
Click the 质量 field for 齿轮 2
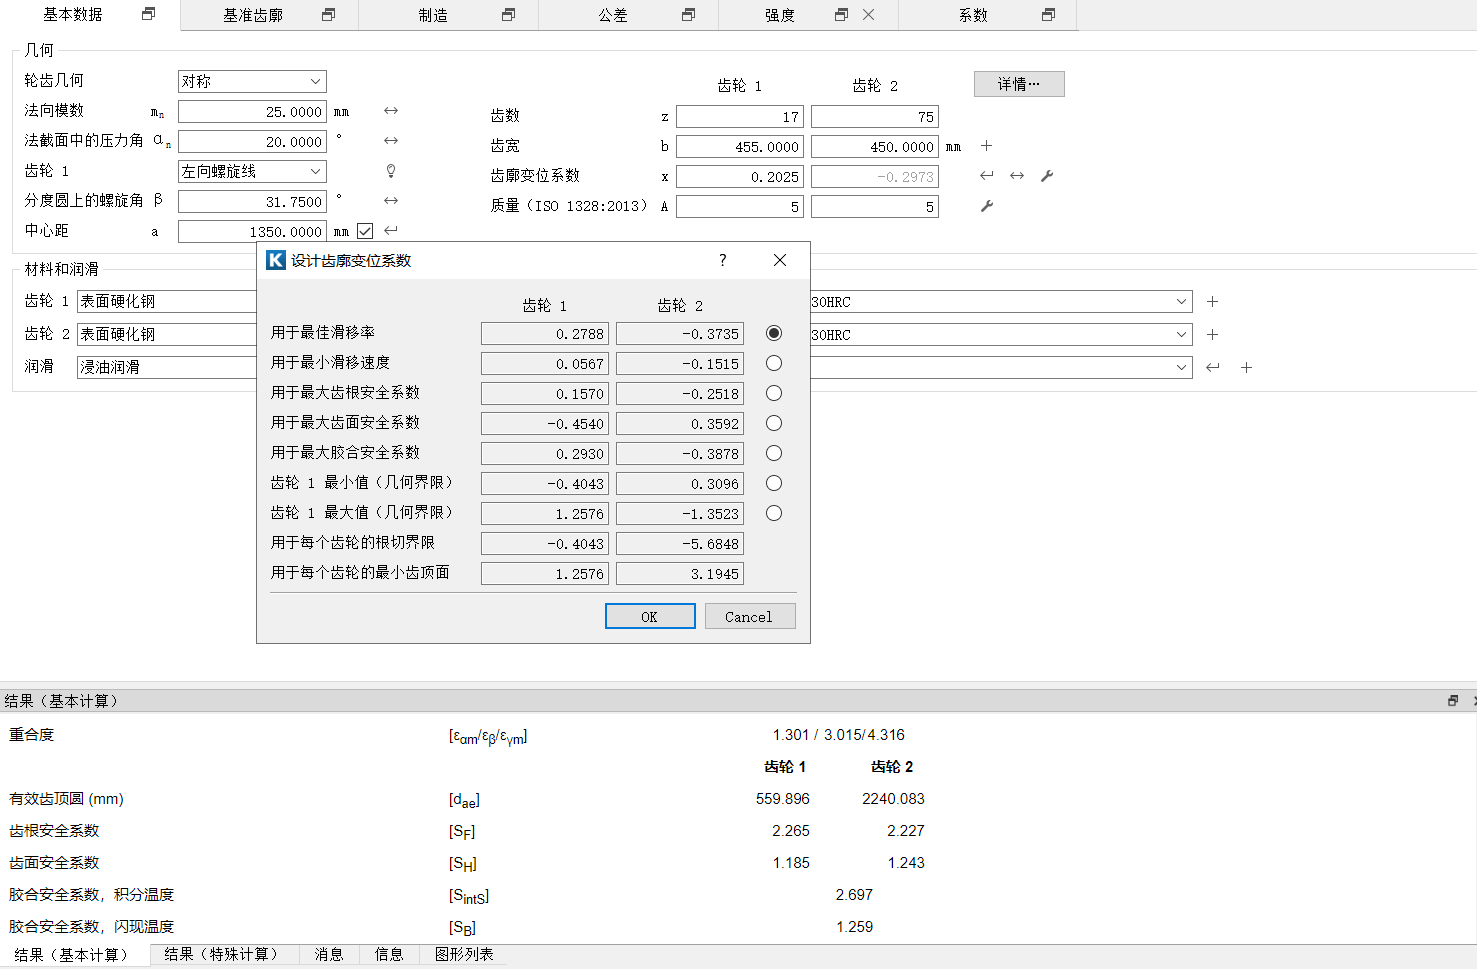[x=875, y=206]
